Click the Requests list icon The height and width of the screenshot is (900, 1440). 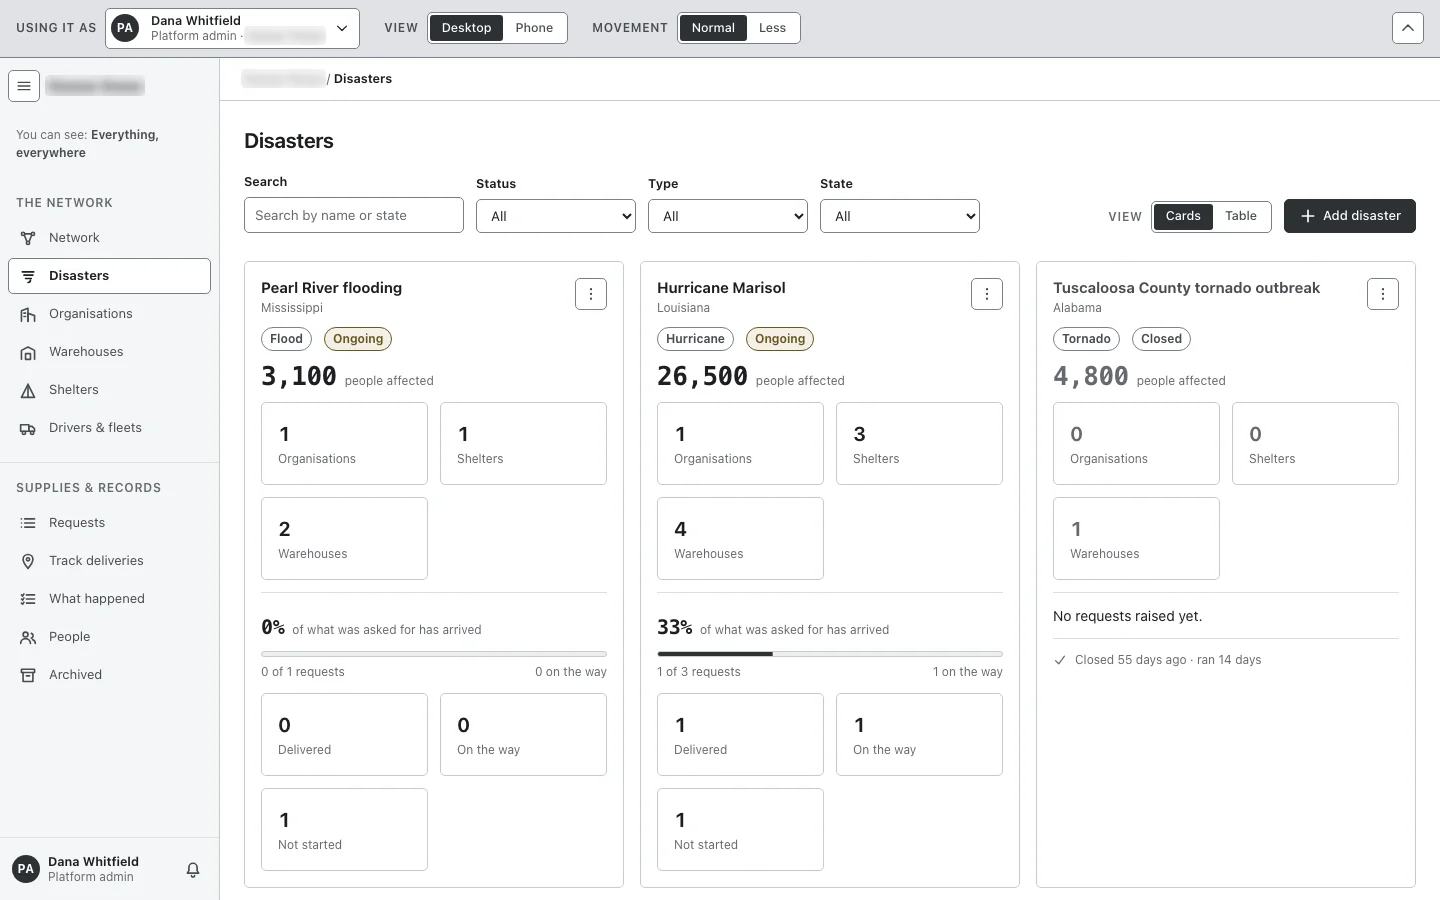28,523
